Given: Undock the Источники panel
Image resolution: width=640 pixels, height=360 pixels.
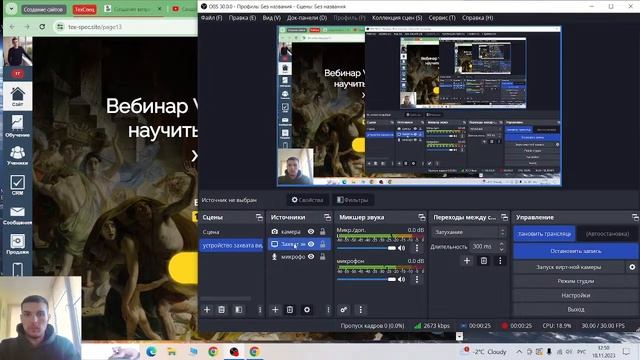Looking at the screenshot, I should point(327,217).
